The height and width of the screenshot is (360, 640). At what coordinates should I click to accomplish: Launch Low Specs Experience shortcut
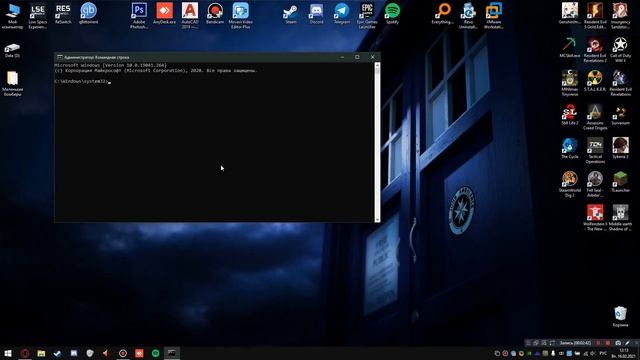pyautogui.click(x=38, y=15)
